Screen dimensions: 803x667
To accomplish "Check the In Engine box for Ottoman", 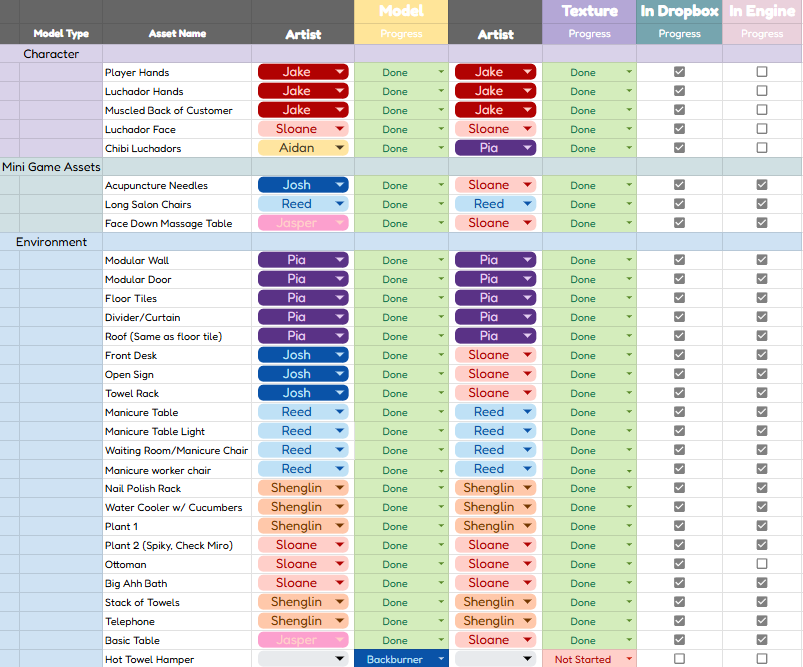I will (762, 564).
